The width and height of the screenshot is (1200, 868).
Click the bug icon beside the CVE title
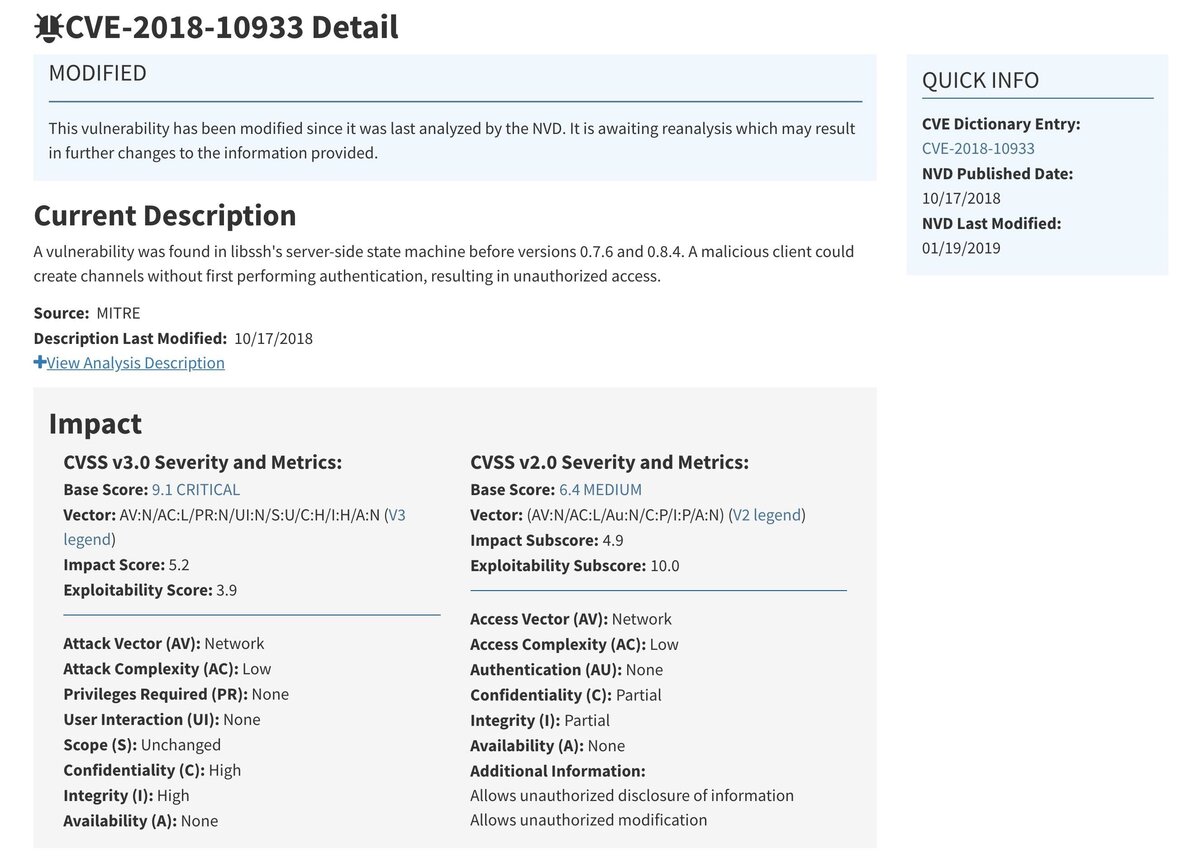(x=48, y=26)
